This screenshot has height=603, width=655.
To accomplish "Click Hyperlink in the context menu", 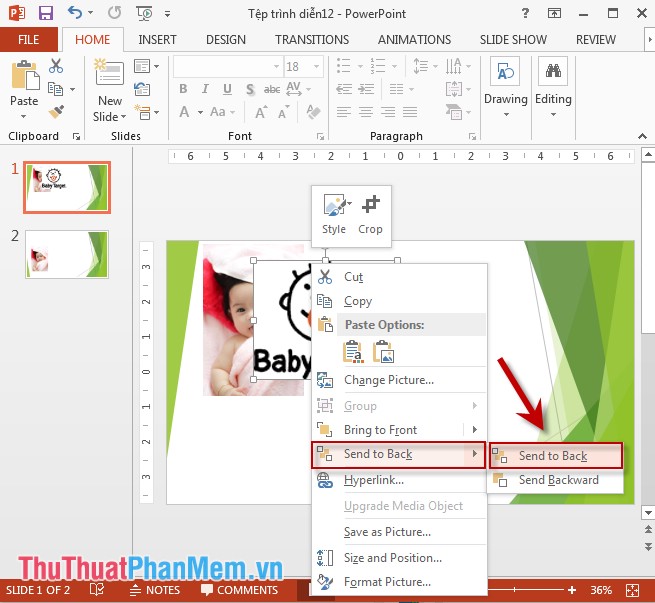I will coord(399,480).
